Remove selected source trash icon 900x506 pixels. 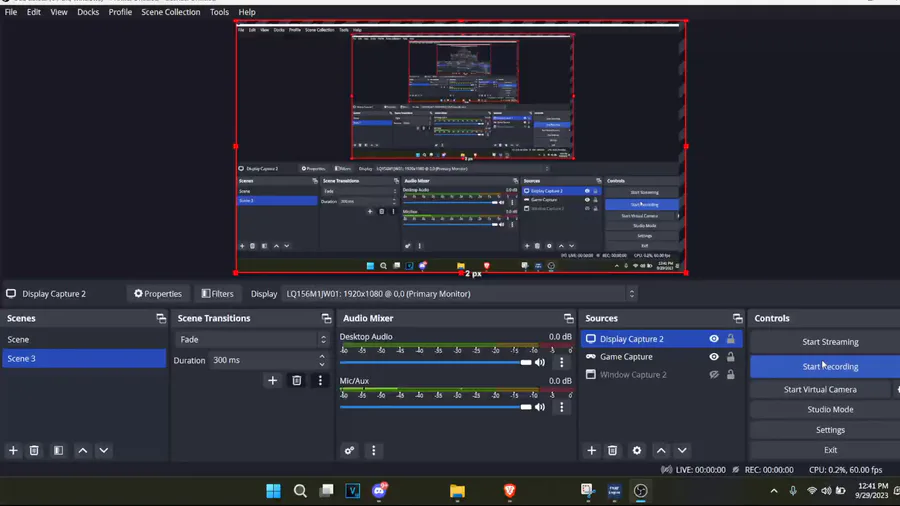pyautogui.click(x=612, y=450)
